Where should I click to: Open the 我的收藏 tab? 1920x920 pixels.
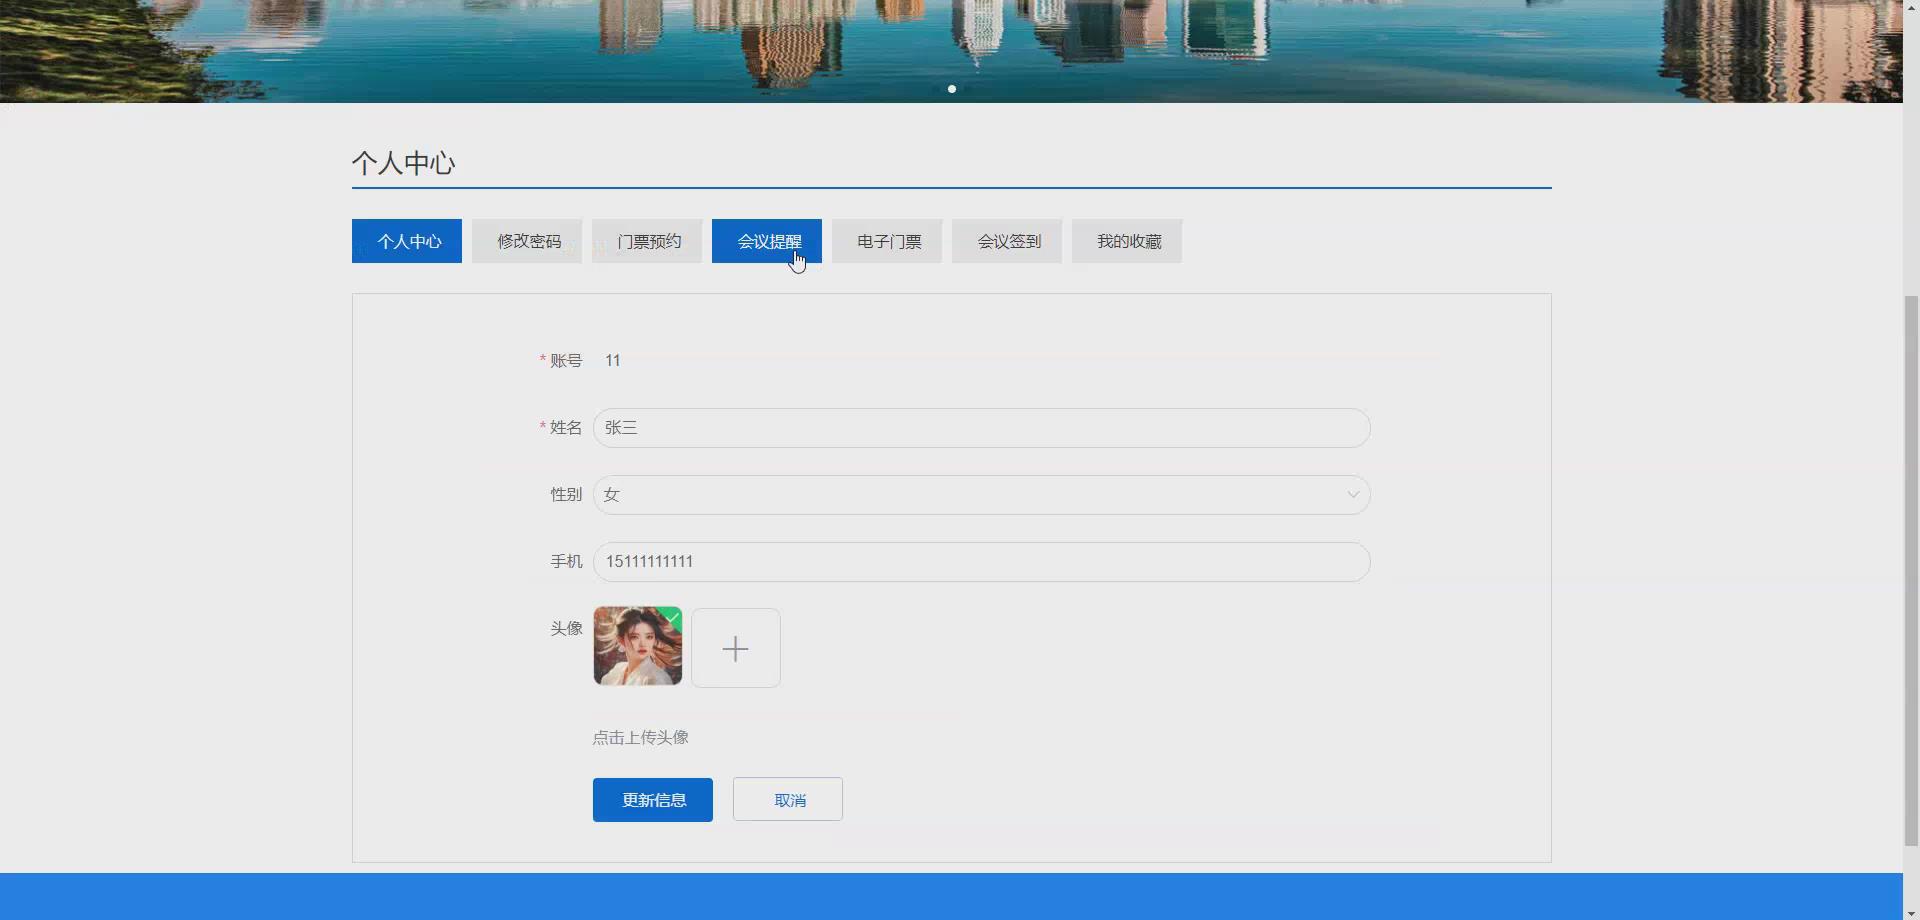click(1127, 241)
